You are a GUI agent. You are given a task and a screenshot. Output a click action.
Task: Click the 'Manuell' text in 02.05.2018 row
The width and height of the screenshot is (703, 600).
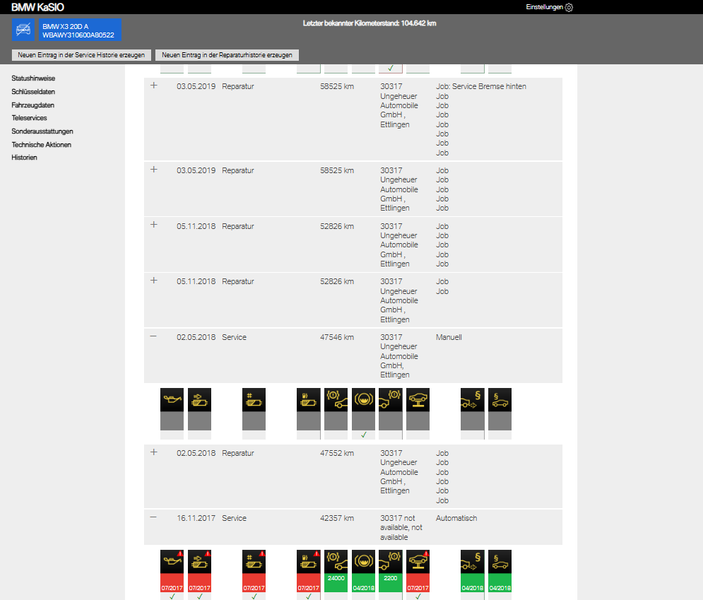pos(449,337)
